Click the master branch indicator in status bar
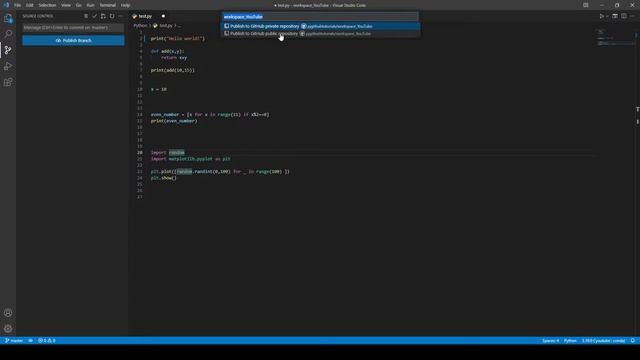 pos(14,340)
